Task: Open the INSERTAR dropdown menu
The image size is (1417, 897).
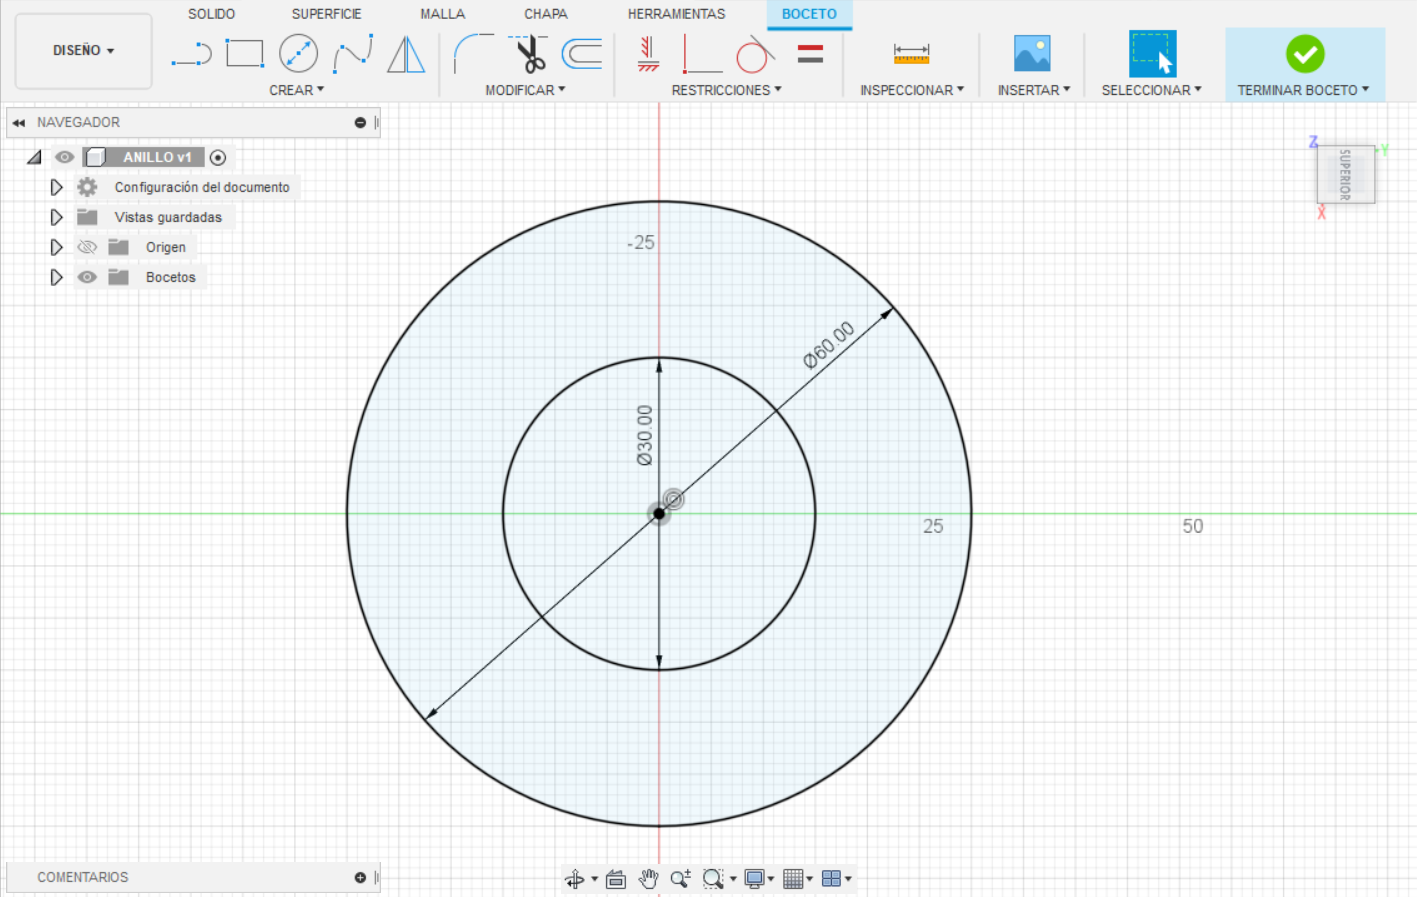Action: click(x=1034, y=90)
